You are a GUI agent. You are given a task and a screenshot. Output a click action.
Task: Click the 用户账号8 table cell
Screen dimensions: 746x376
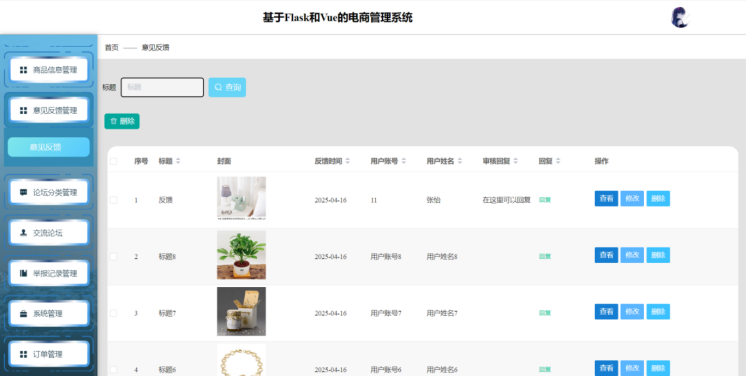(x=386, y=257)
